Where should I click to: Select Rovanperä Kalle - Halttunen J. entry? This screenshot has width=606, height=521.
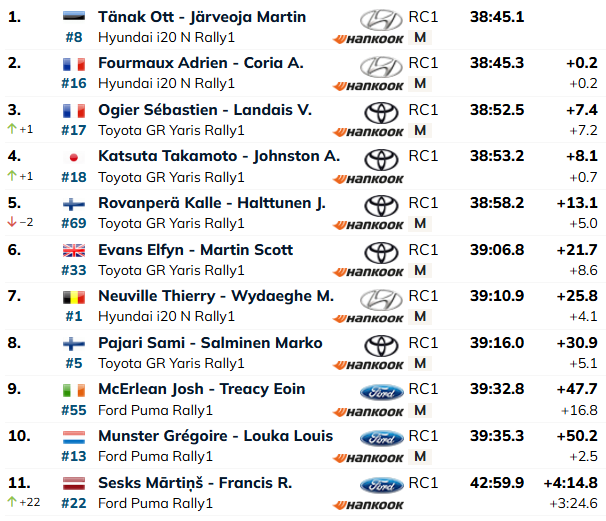[212, 203]
